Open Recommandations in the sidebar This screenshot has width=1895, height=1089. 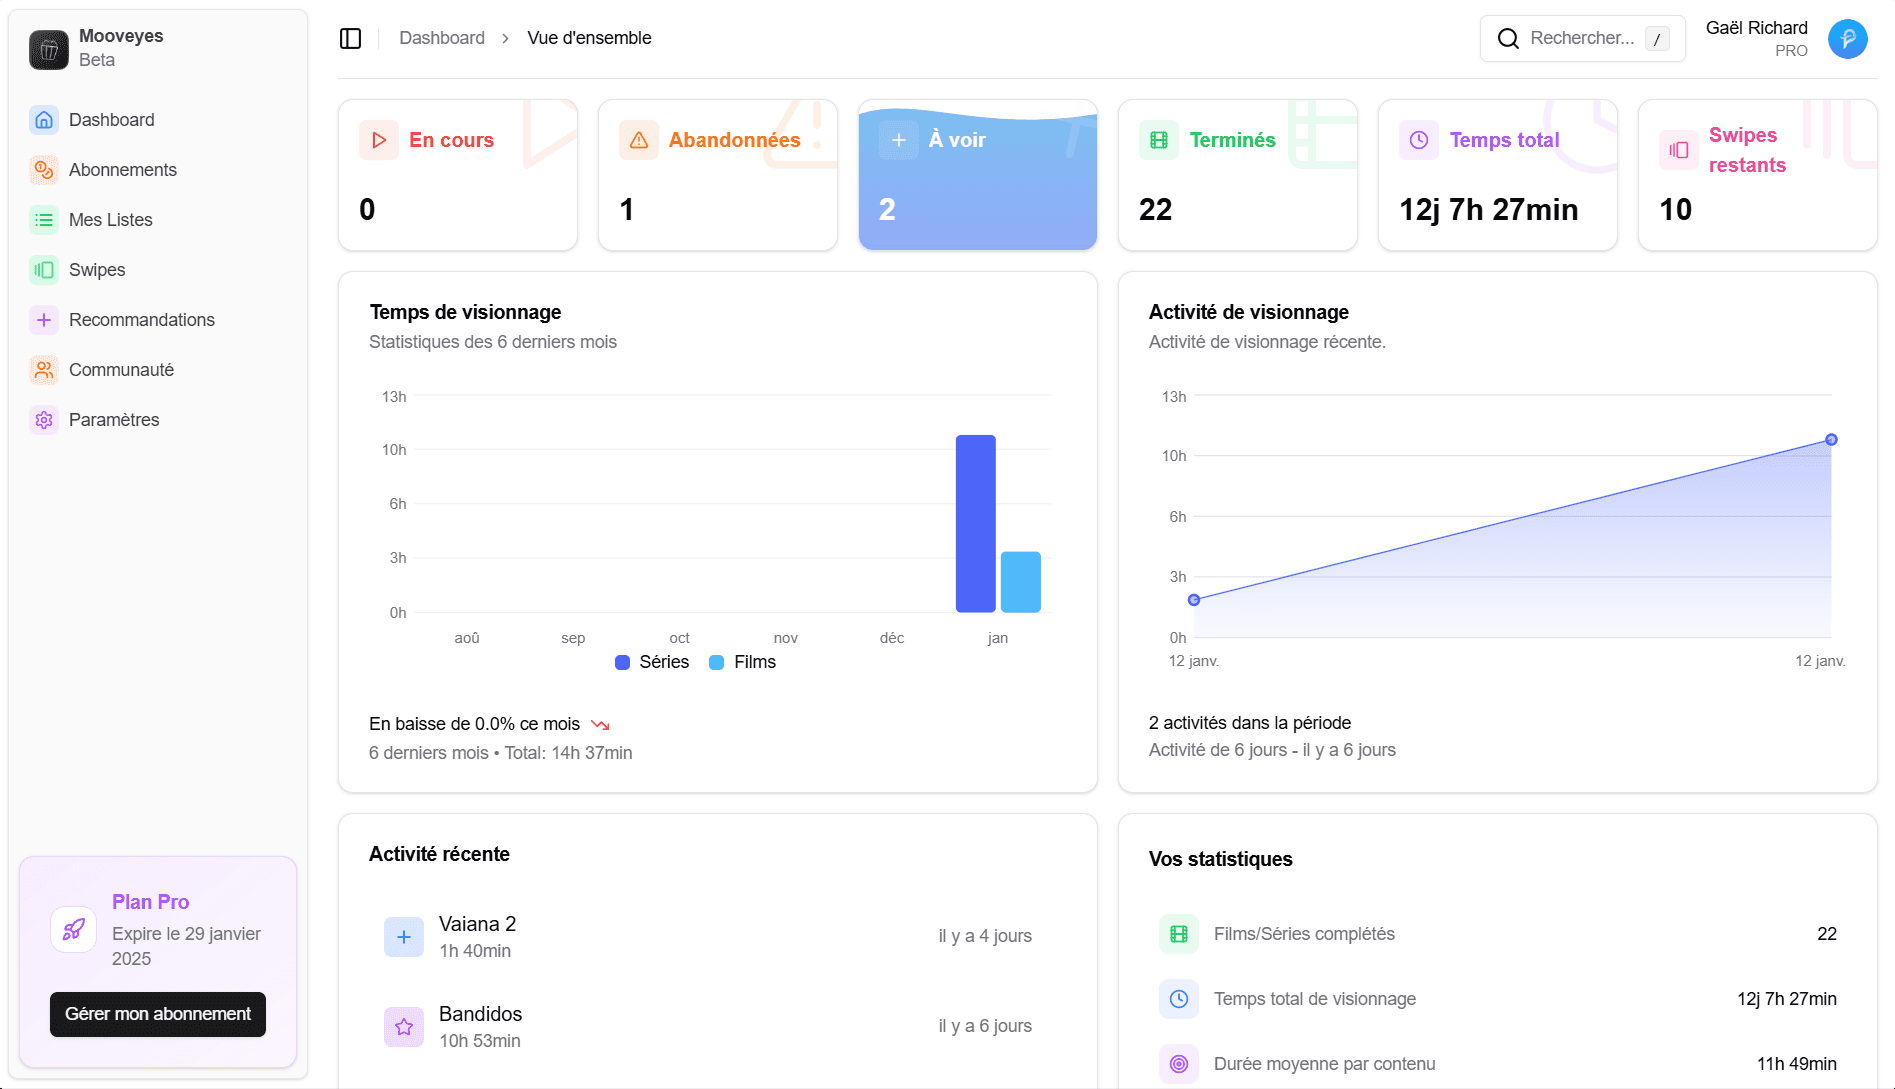[158, 320]
